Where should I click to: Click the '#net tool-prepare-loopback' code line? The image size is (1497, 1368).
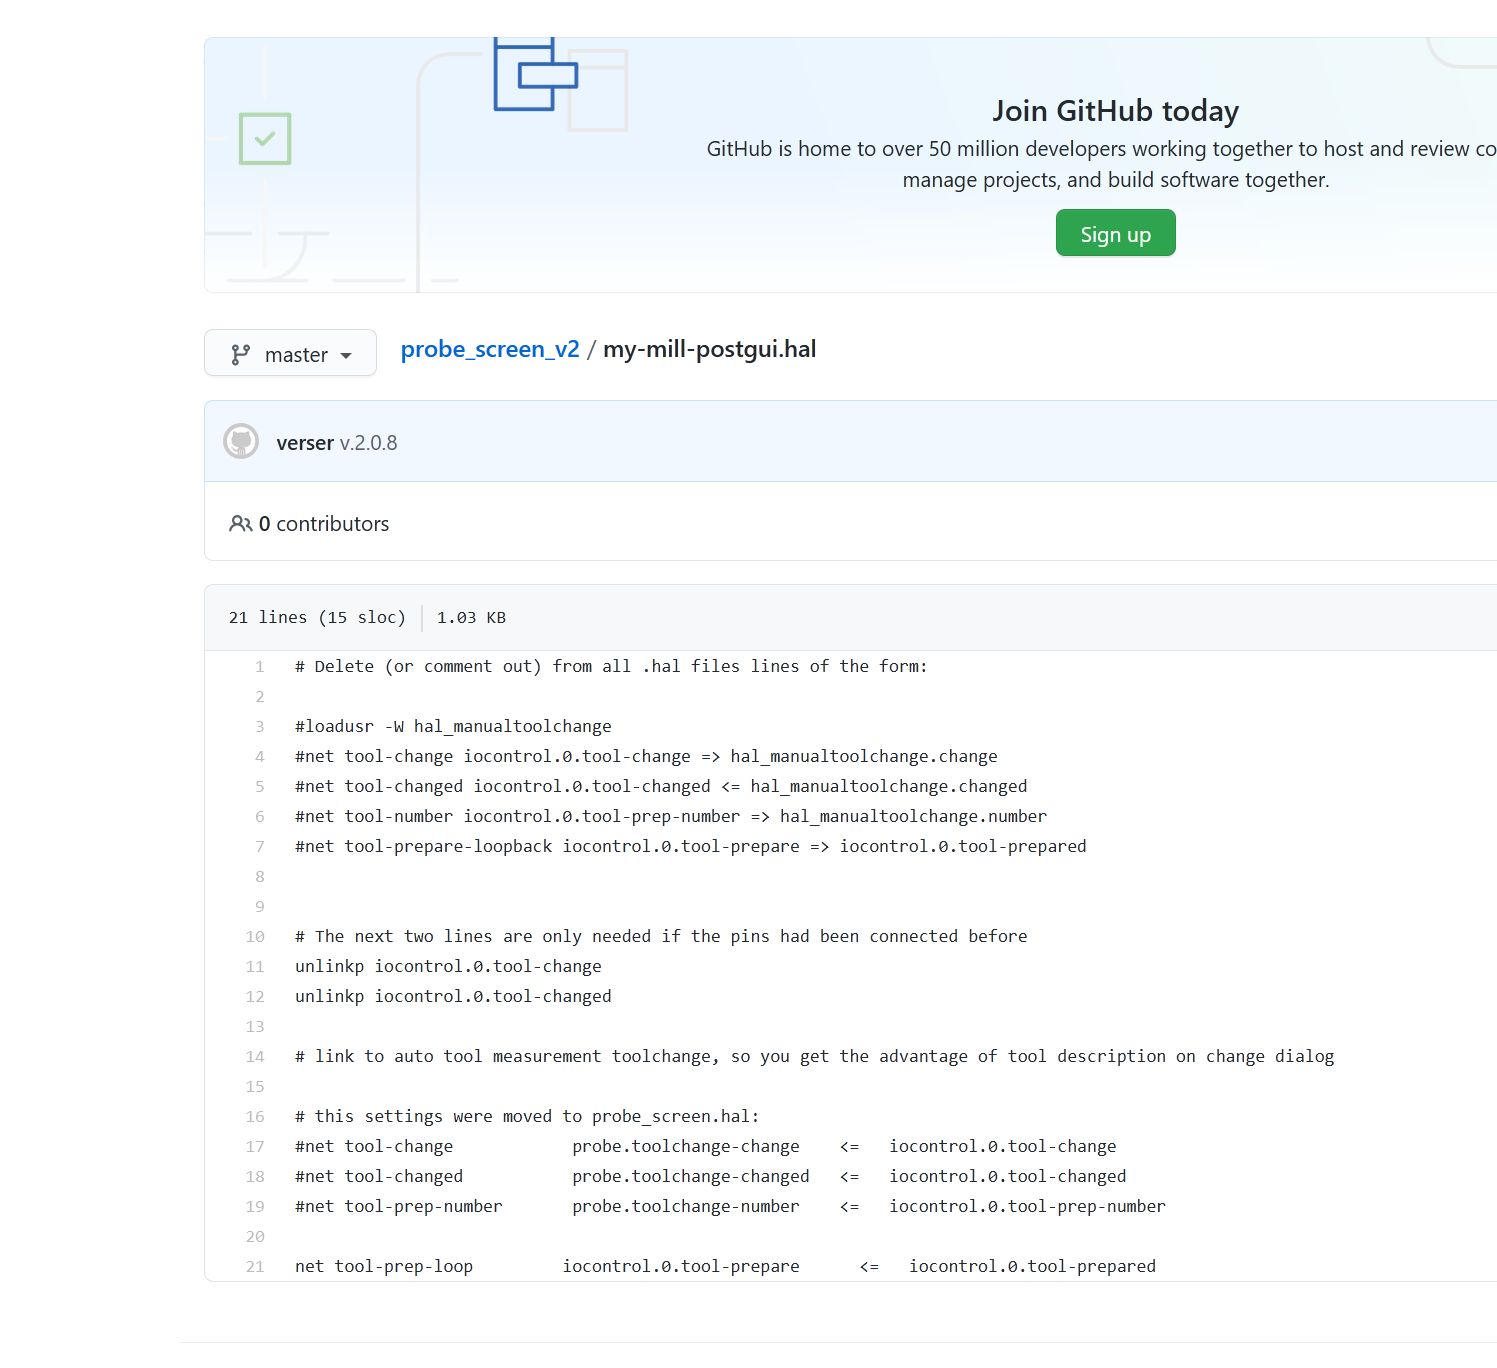[x=690, y=846]
